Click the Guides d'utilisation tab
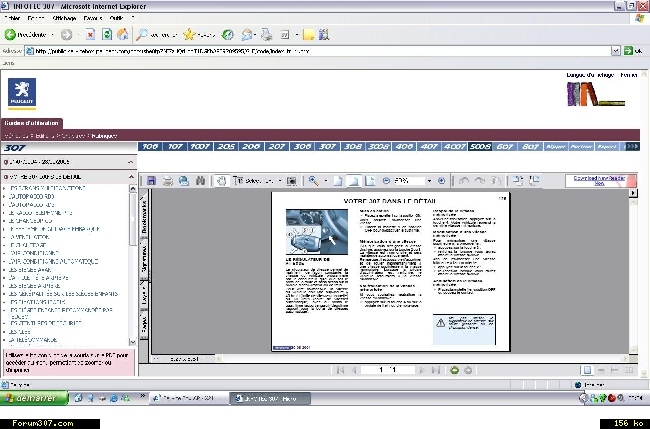 coord(31,123)
